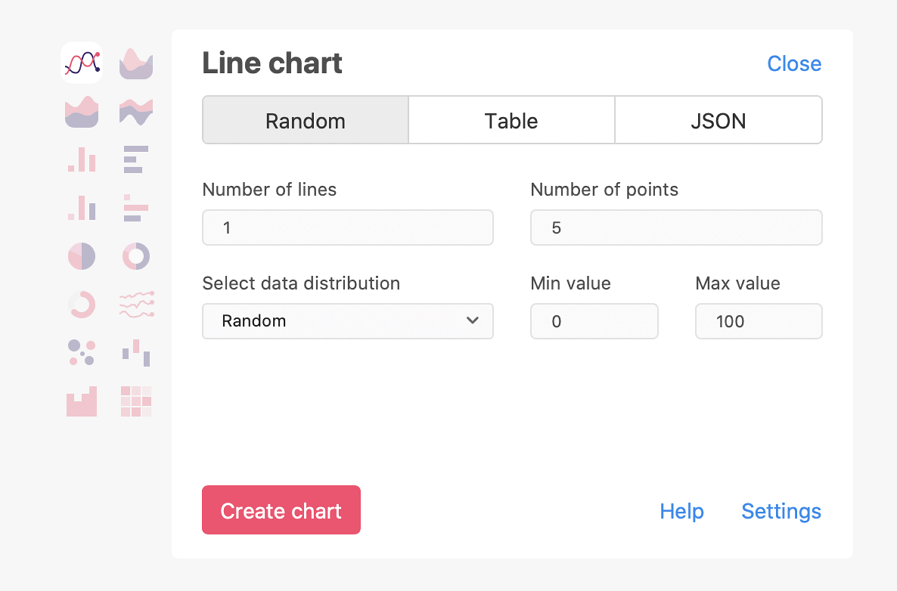Screen dimensions: 897x591
Task: Switch to the JSON tab
Action: (x=718, y=121)
